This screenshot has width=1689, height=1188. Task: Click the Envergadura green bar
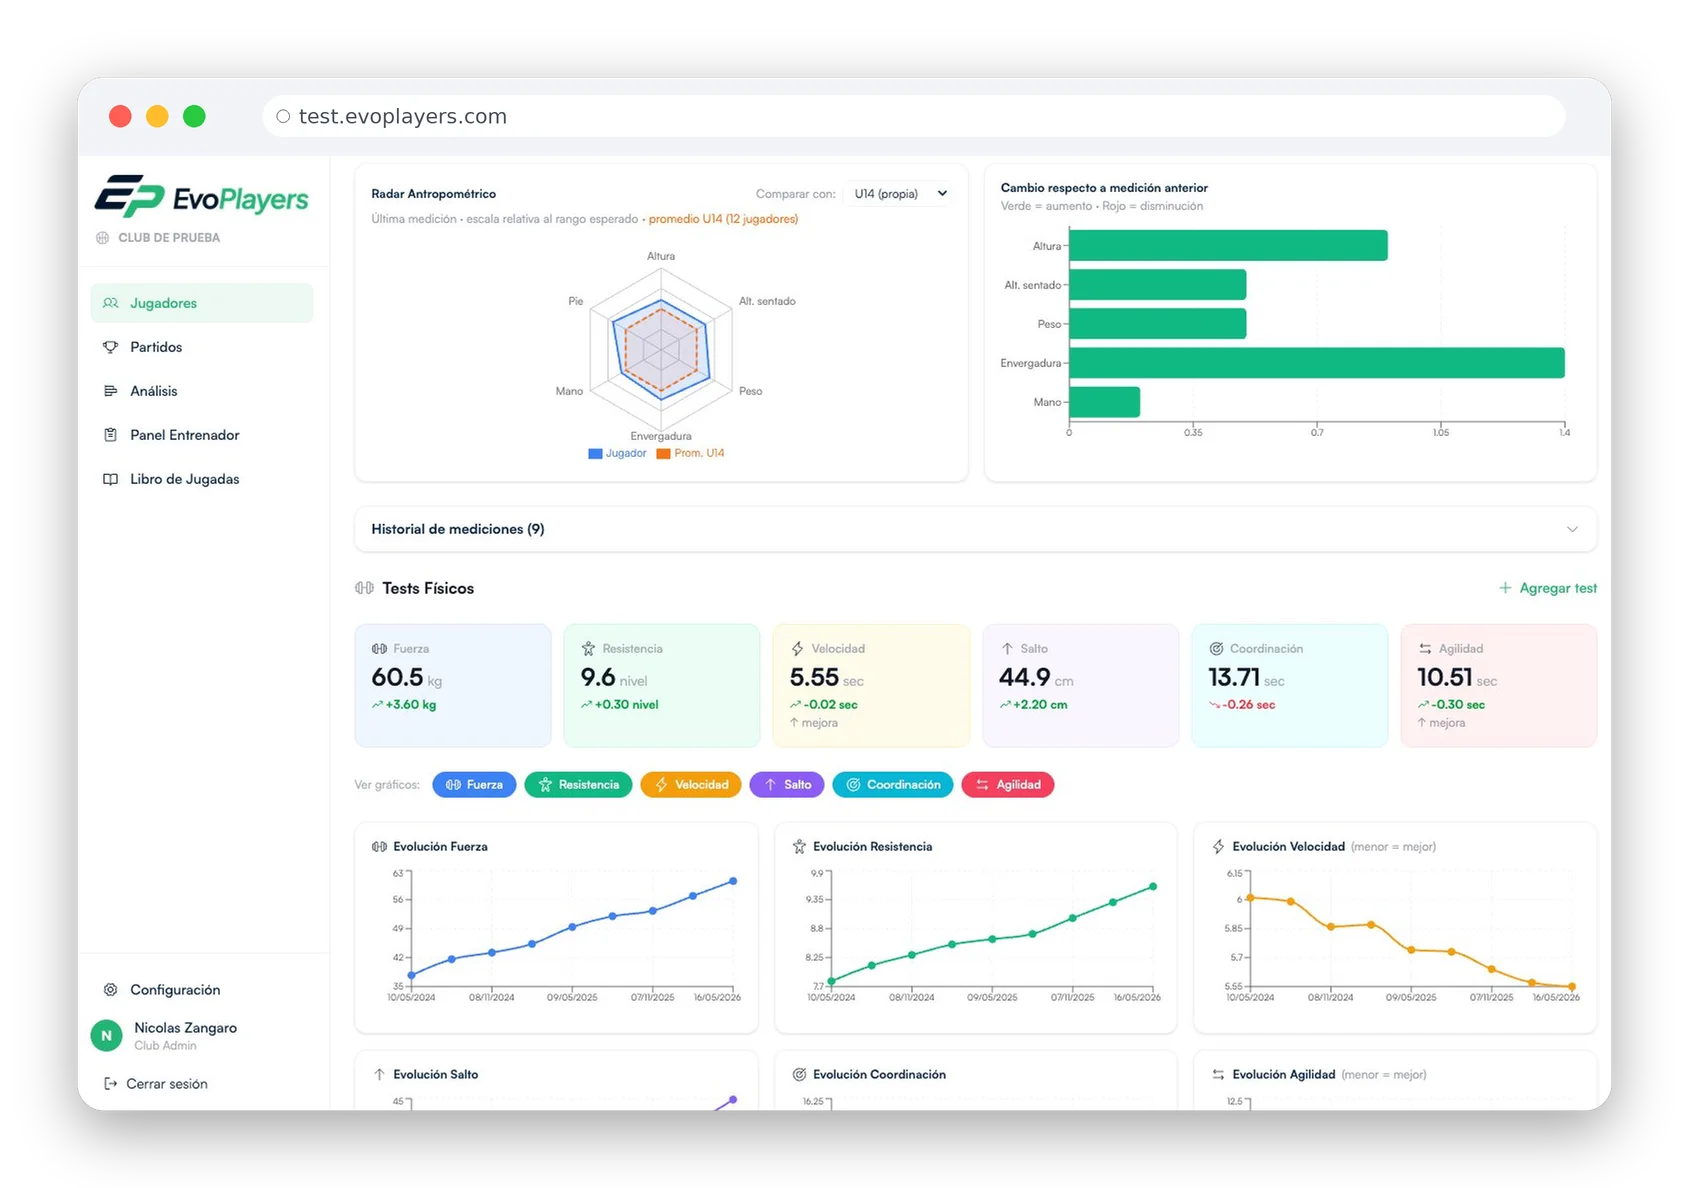click(x=1316, y=363)
